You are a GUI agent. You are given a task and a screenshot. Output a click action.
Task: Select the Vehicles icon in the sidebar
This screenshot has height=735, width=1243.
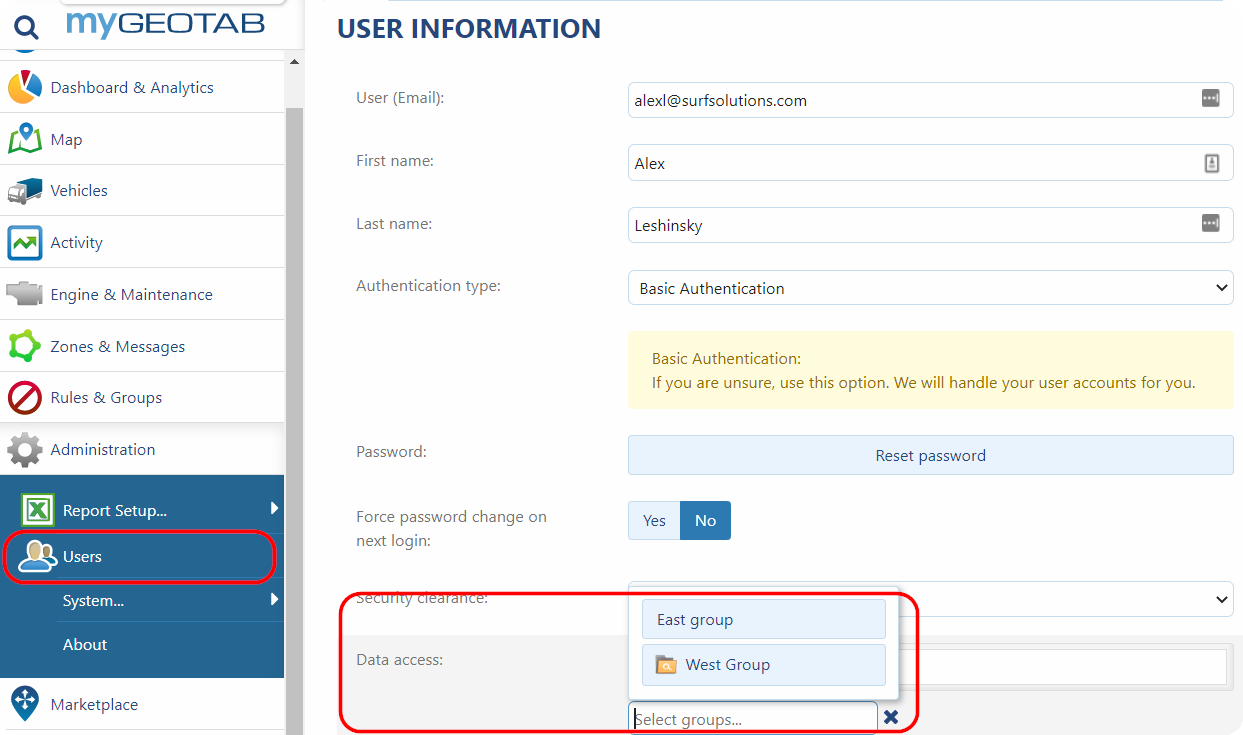[x=26, y=190]
